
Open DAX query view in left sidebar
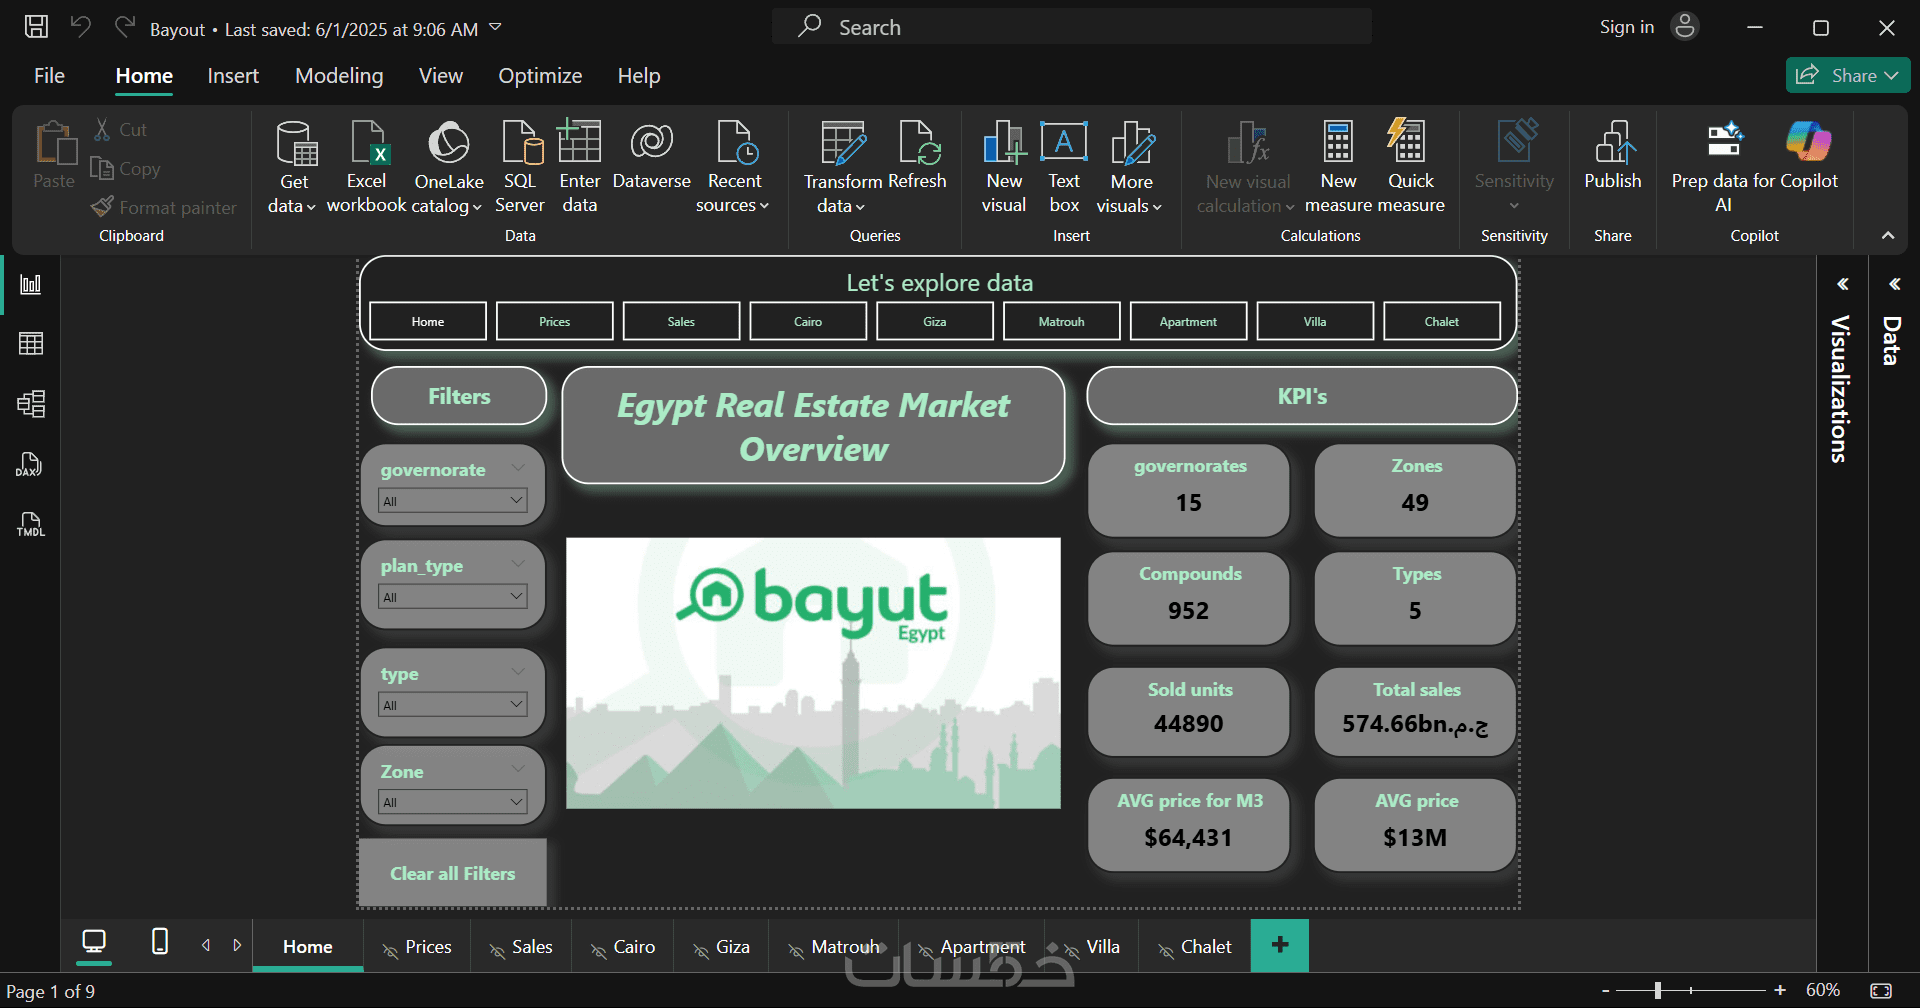pos(31,464)
